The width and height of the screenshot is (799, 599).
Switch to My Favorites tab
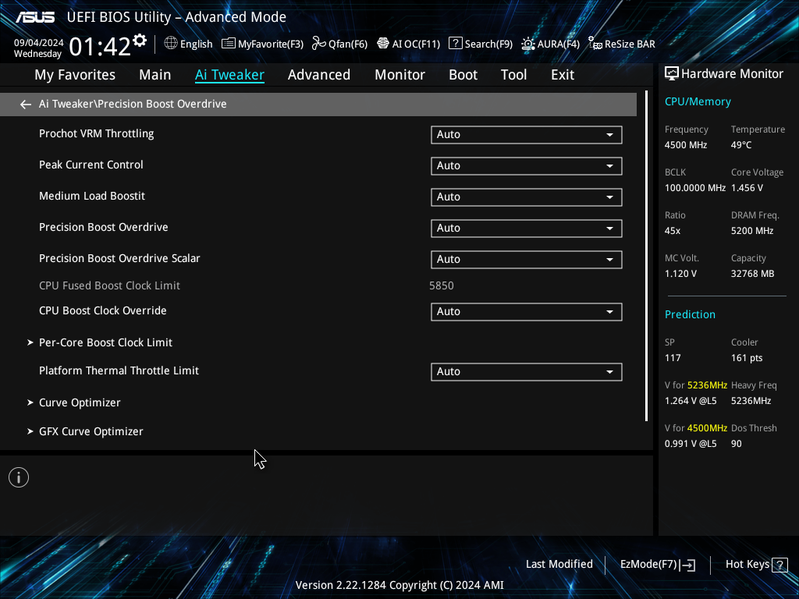tap(75, 75)
